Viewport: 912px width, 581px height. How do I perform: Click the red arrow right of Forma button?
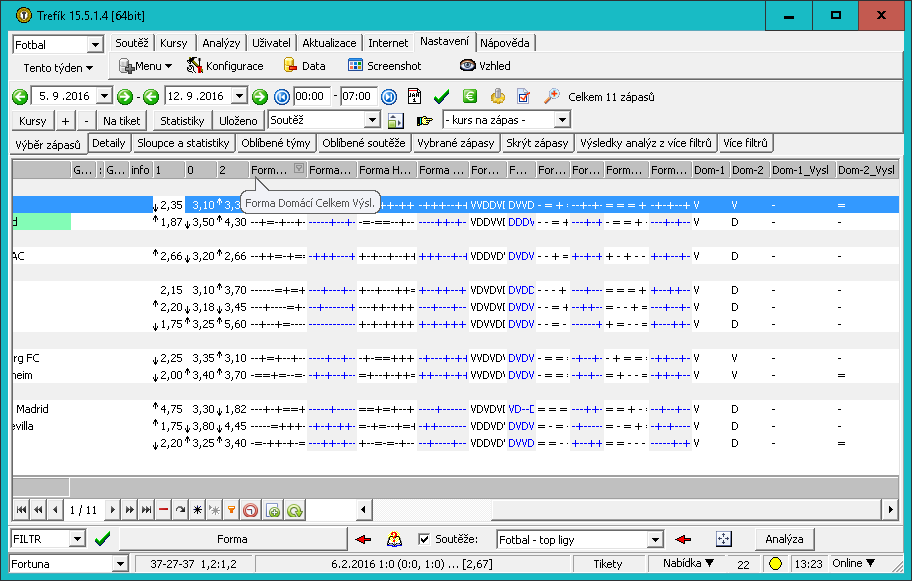pos(363,539)
